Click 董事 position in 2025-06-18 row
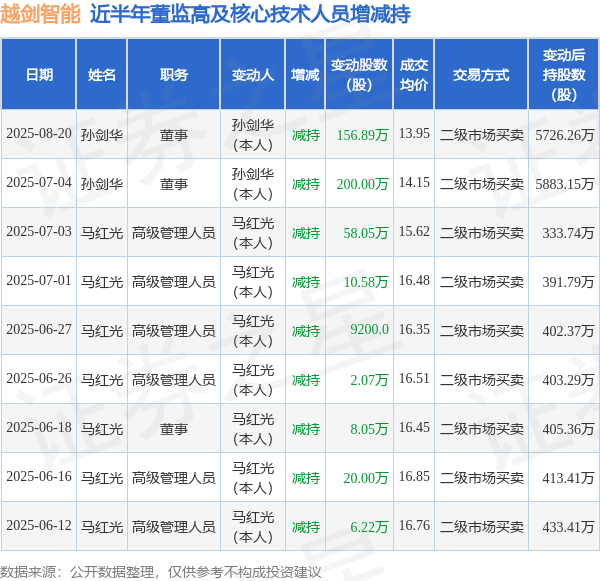Screen dimensions: 600x581 pyautogui.click(x=174, y=429)
